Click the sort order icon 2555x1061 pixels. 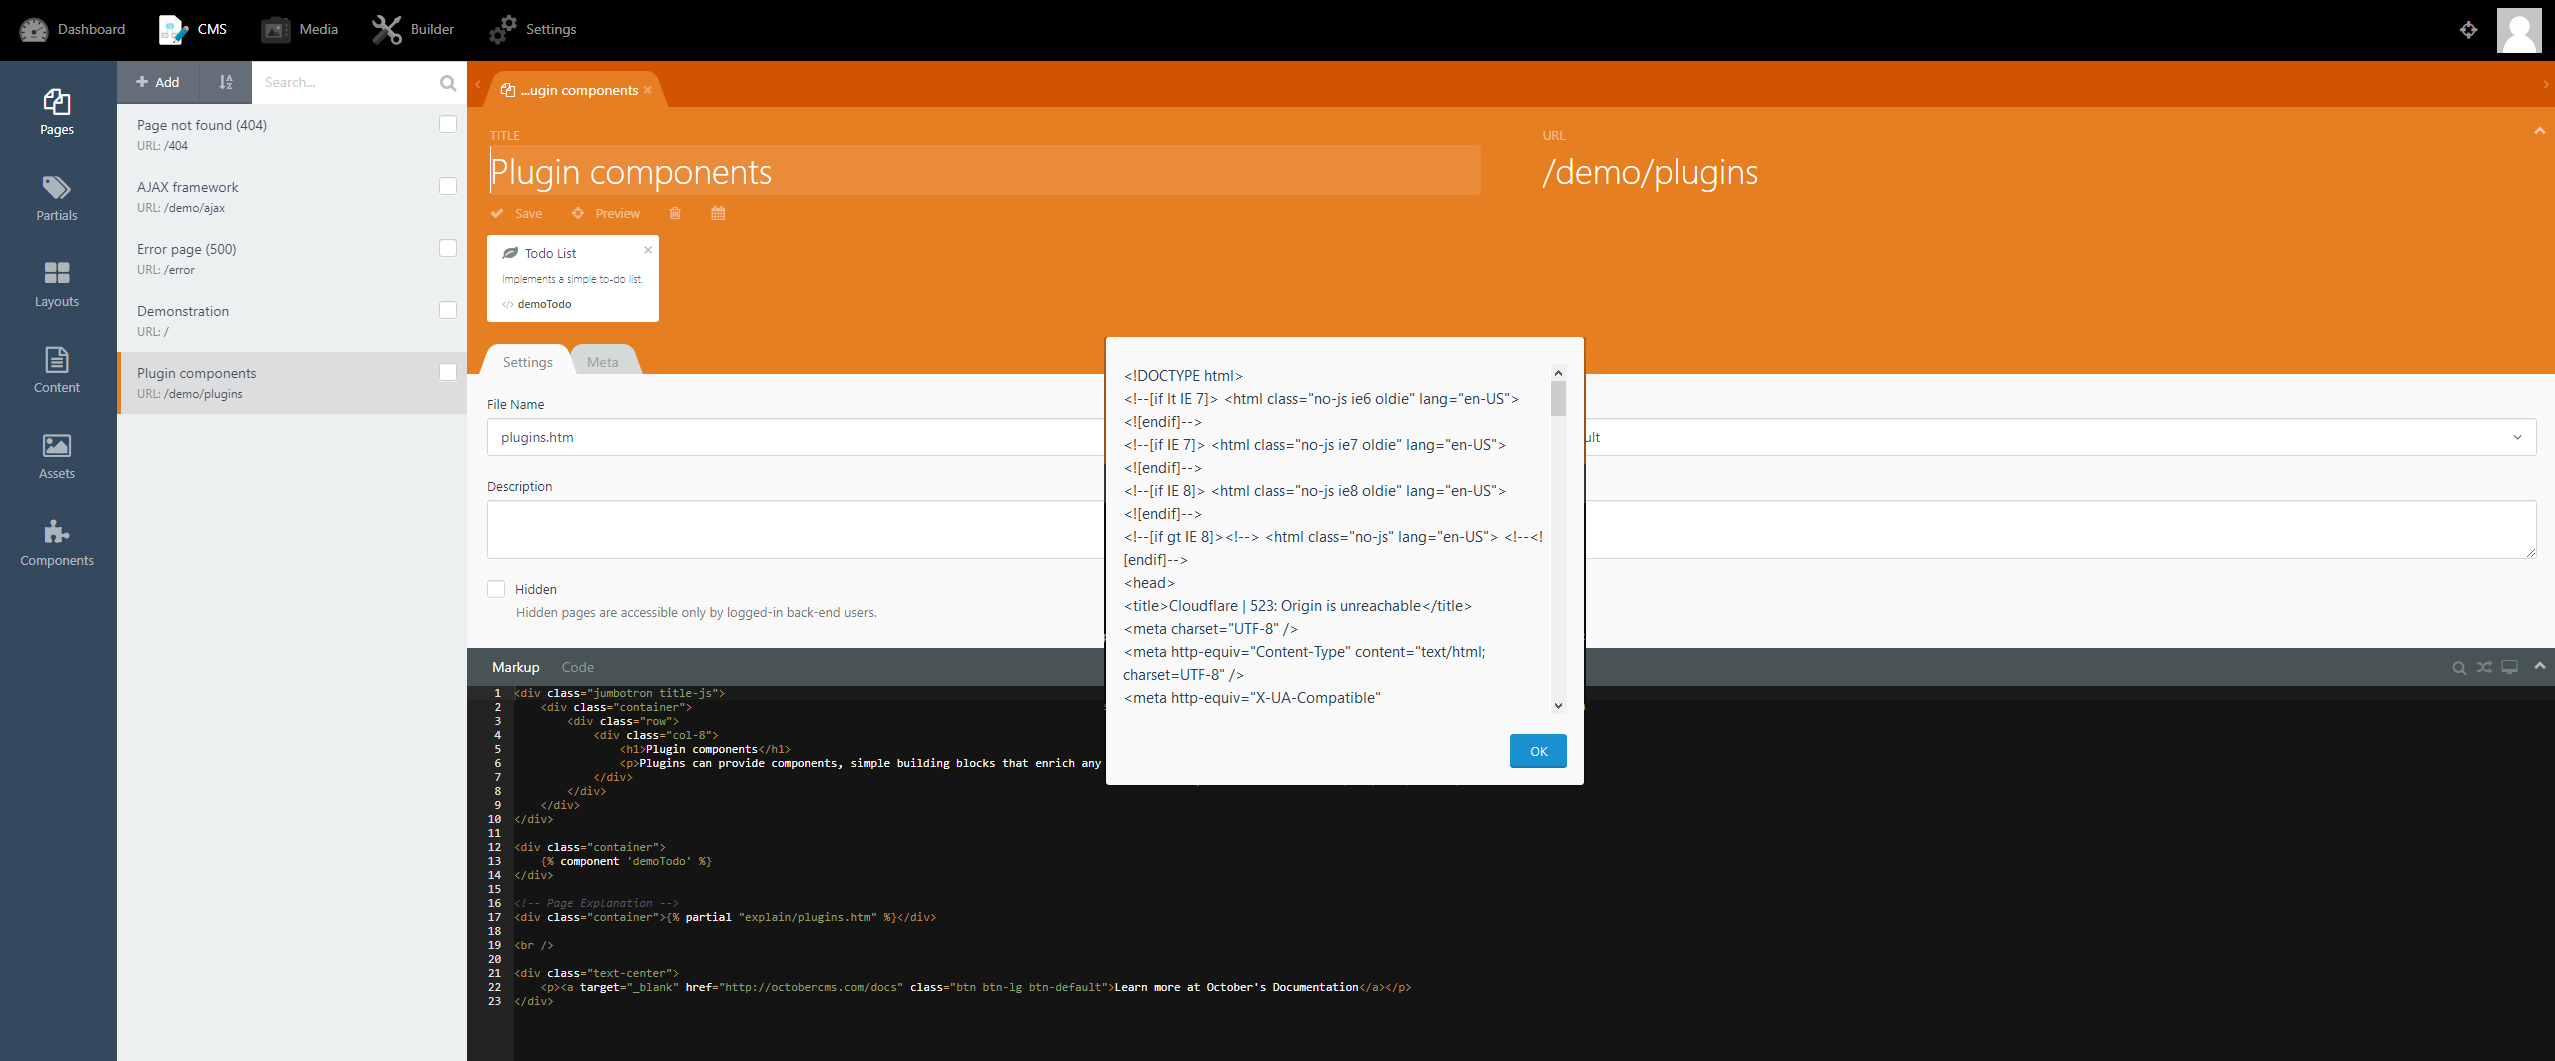226,82
